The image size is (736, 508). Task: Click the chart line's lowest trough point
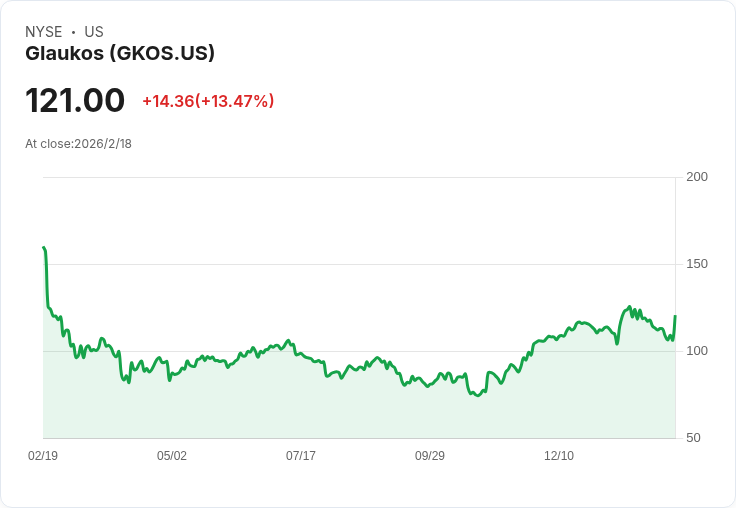click(x=478, y=396)
